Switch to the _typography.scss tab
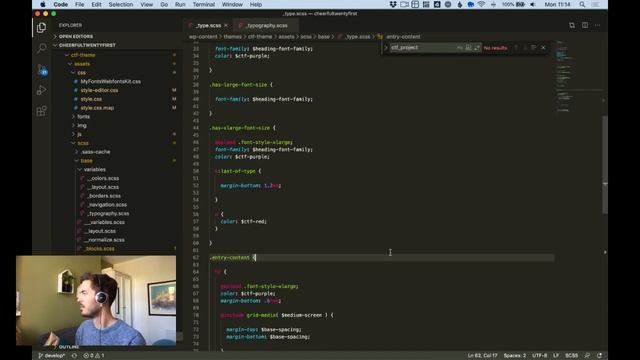Image resolution: width=640 pixels, height=360 pixels. 267,25
